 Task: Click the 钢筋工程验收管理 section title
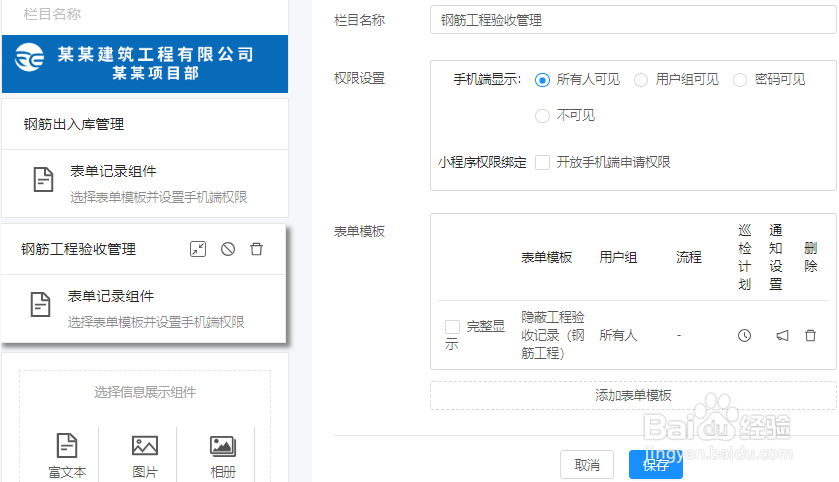pyautogui.click(x=79, y=249)
